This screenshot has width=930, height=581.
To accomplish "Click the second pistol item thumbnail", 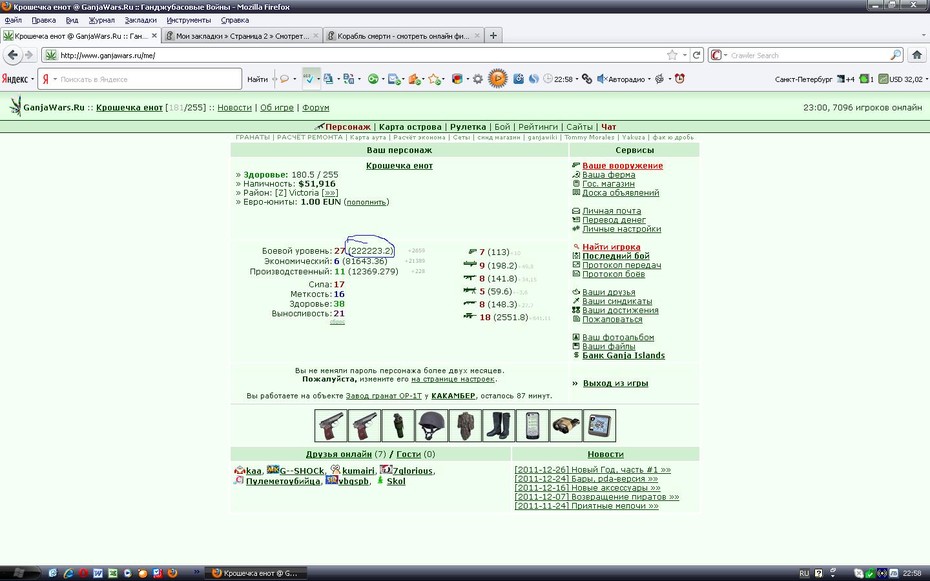I will point(364,426).
